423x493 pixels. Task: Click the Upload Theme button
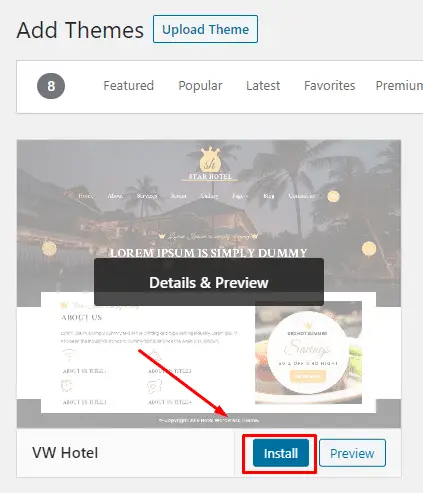coord(205,29)
